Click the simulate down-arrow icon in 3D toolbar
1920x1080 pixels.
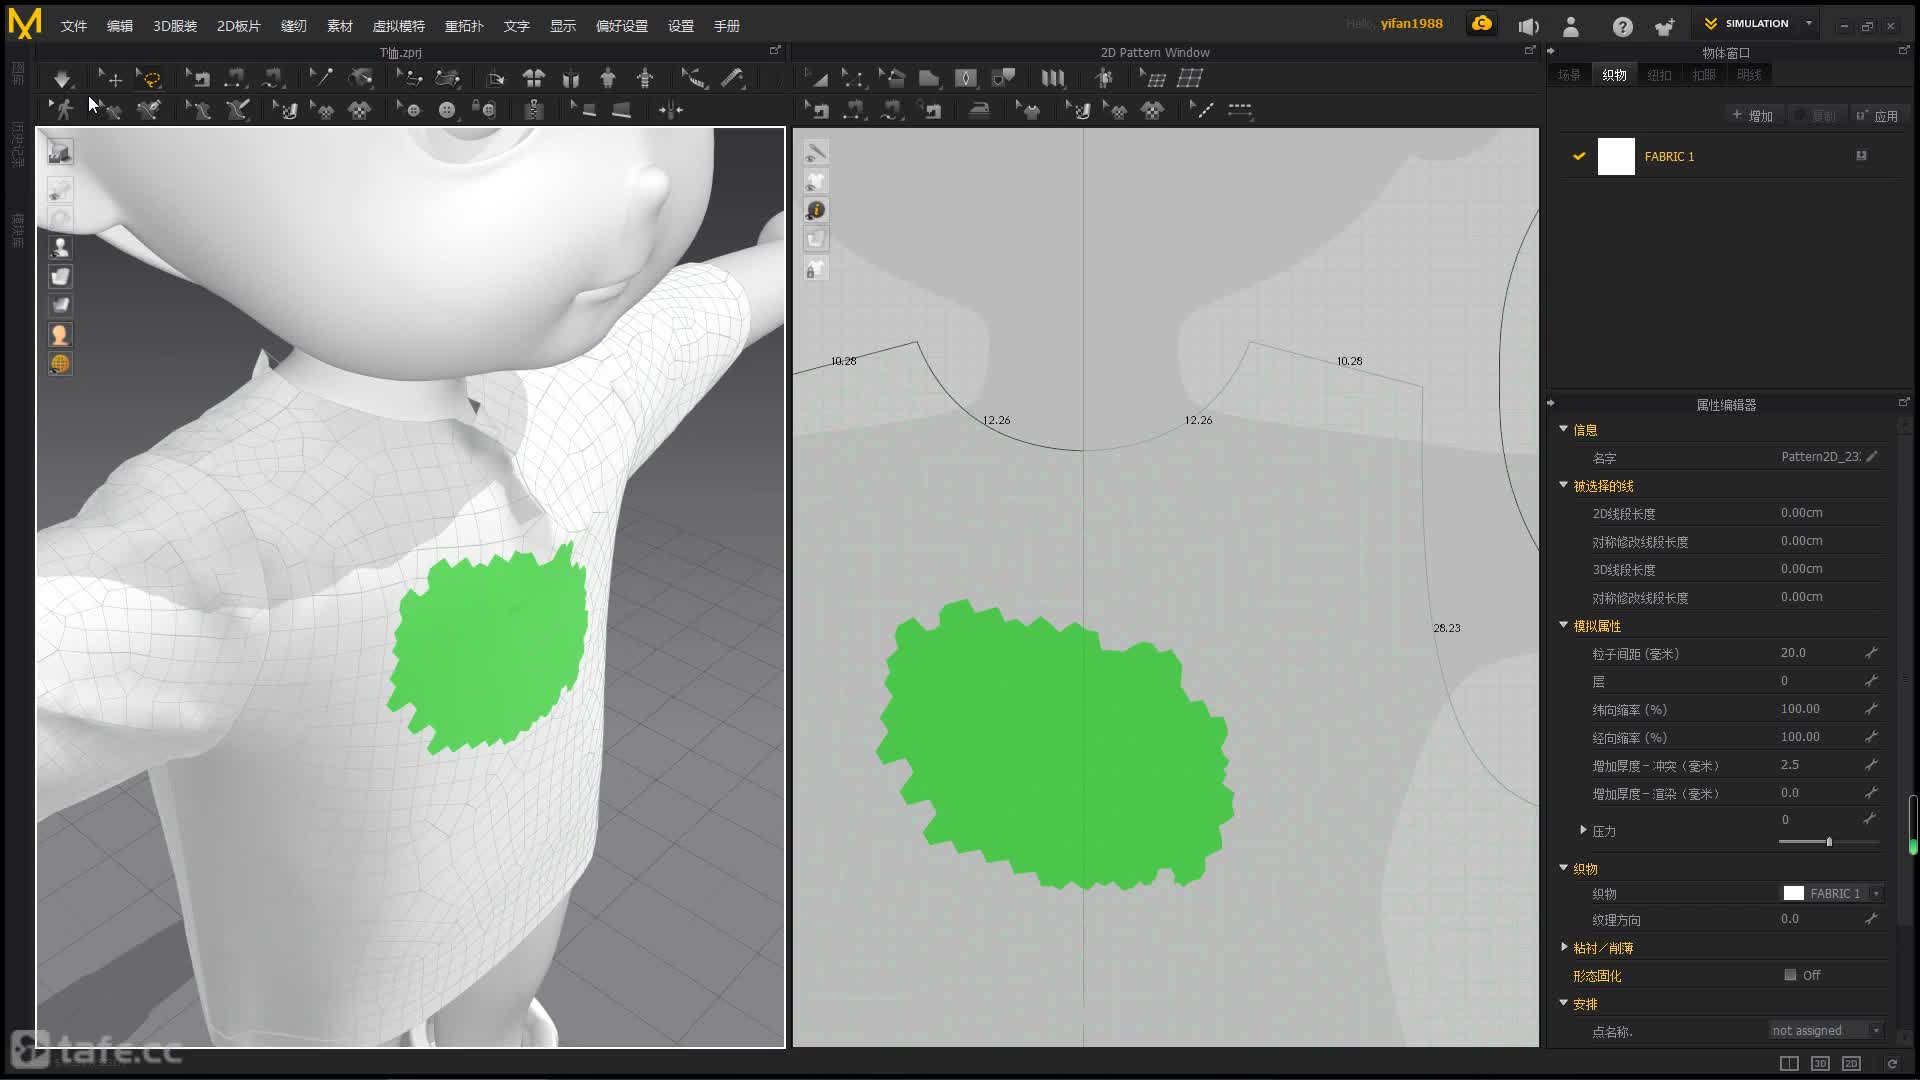(x=62, y=78)
